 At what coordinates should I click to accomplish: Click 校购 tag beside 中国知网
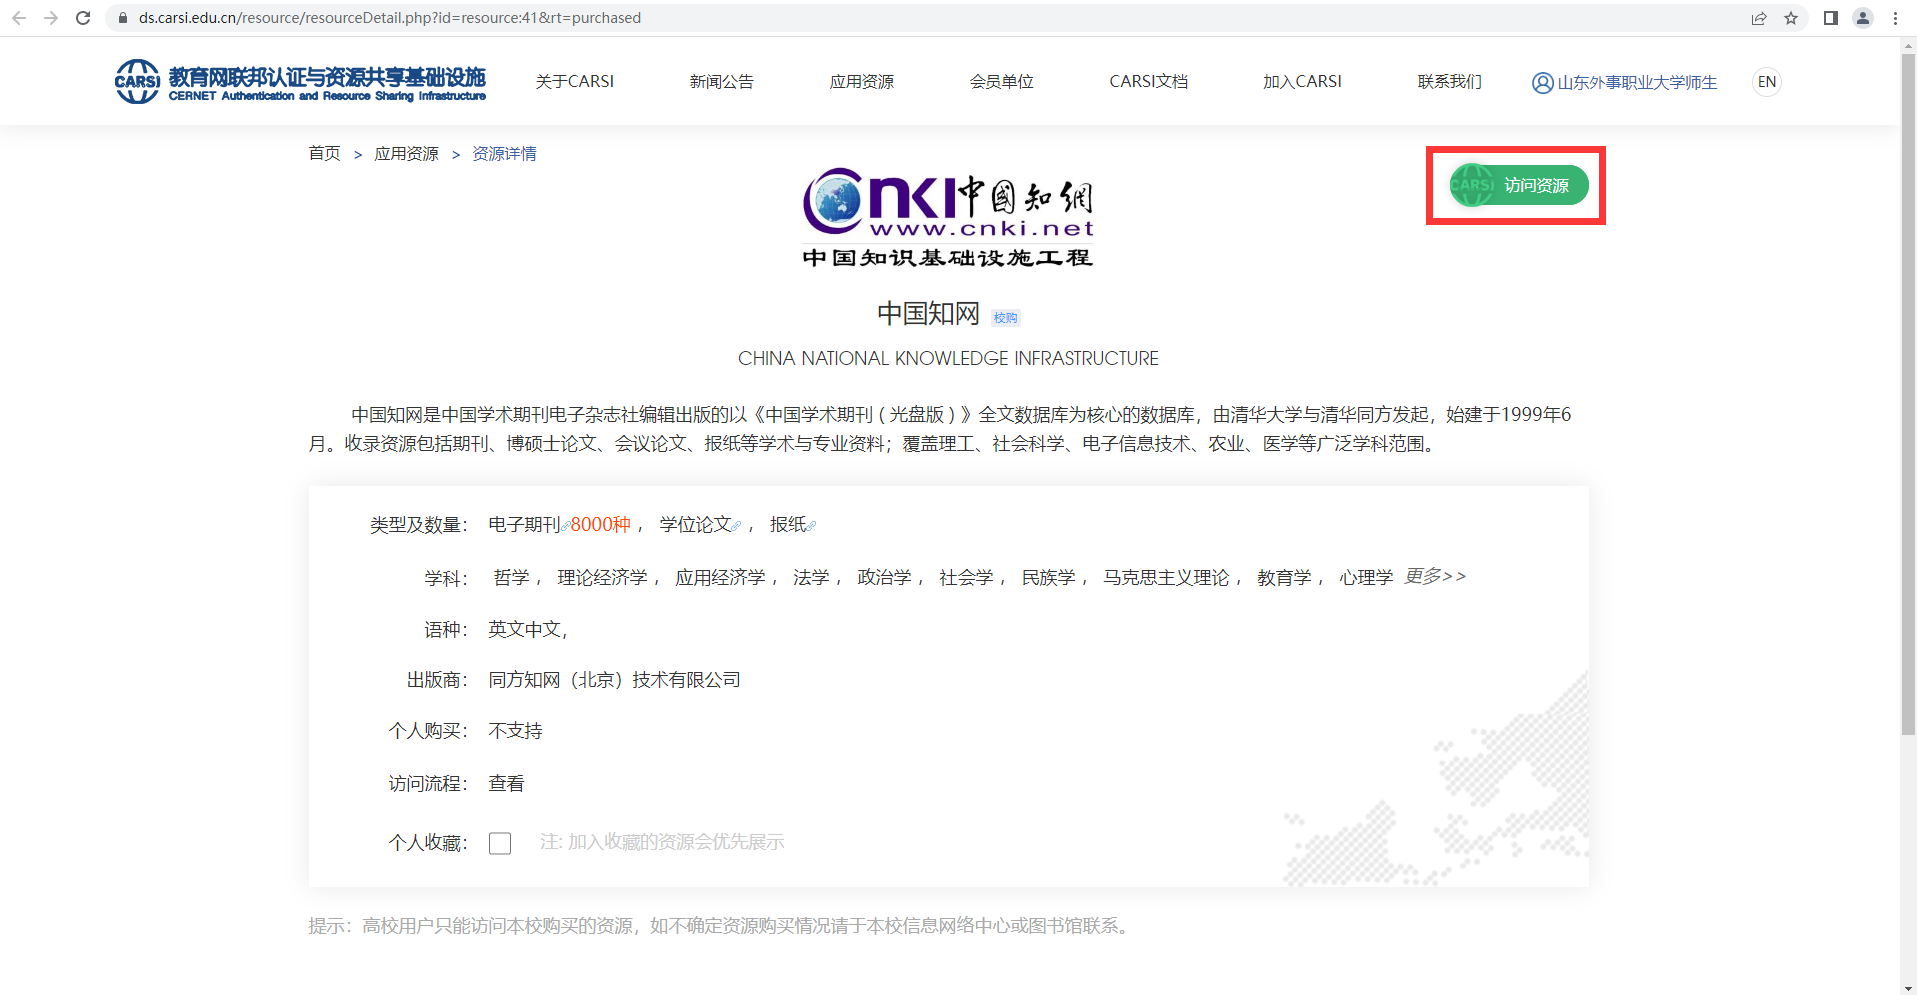pos(1005,318)
